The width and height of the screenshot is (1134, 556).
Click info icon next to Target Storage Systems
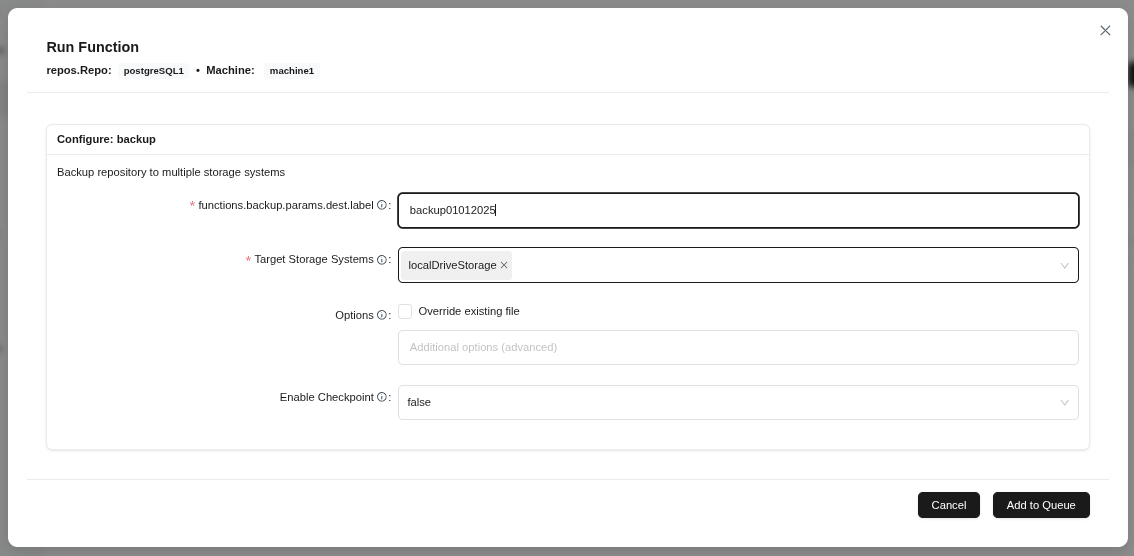click(x=381, y=260)
